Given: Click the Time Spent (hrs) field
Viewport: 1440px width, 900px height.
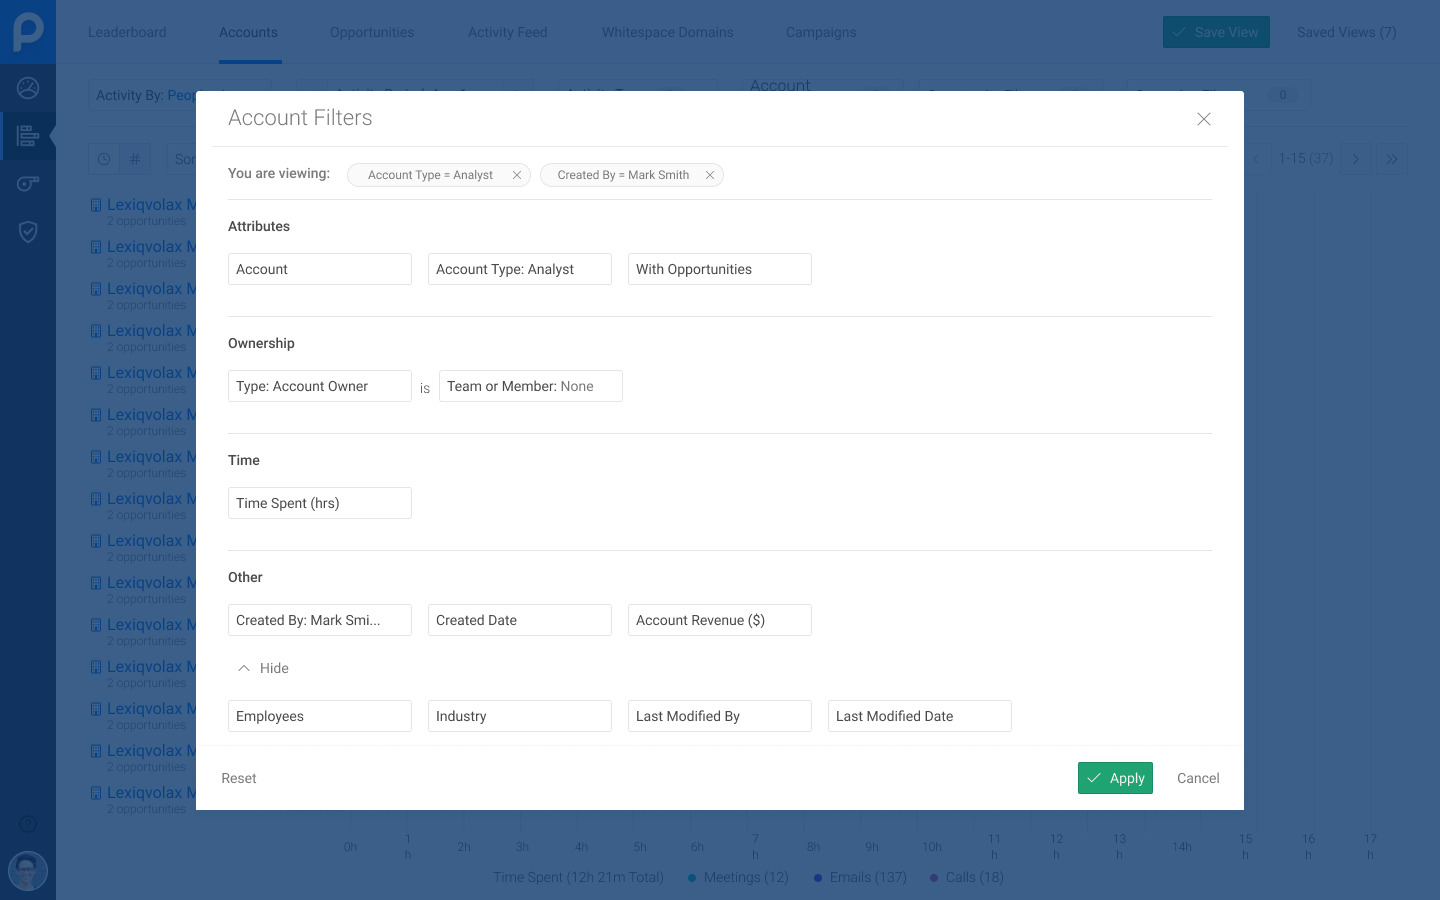Looking at the screenshot, I should pos(319,503).
